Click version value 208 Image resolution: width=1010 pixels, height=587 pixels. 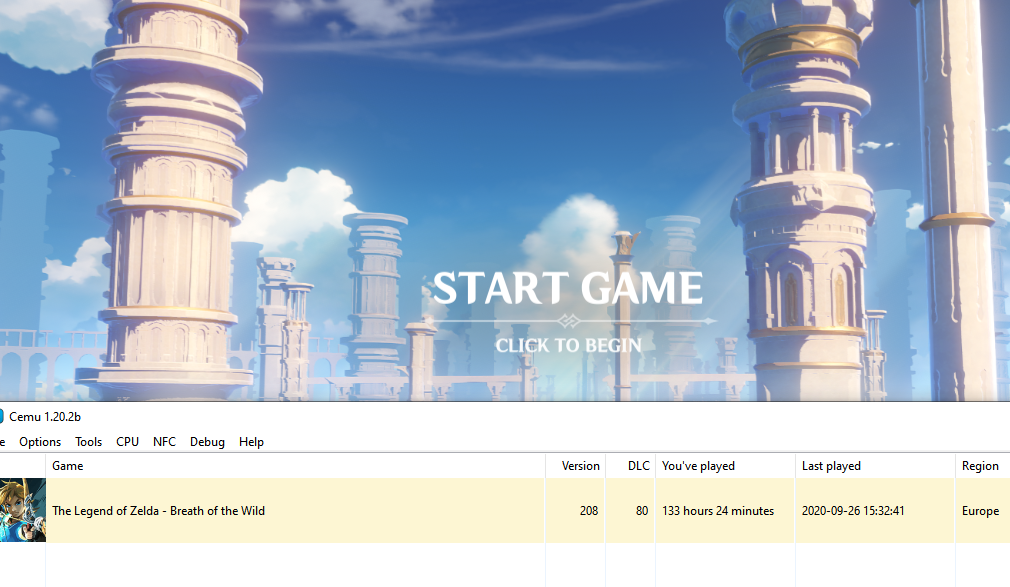(589, 510)
